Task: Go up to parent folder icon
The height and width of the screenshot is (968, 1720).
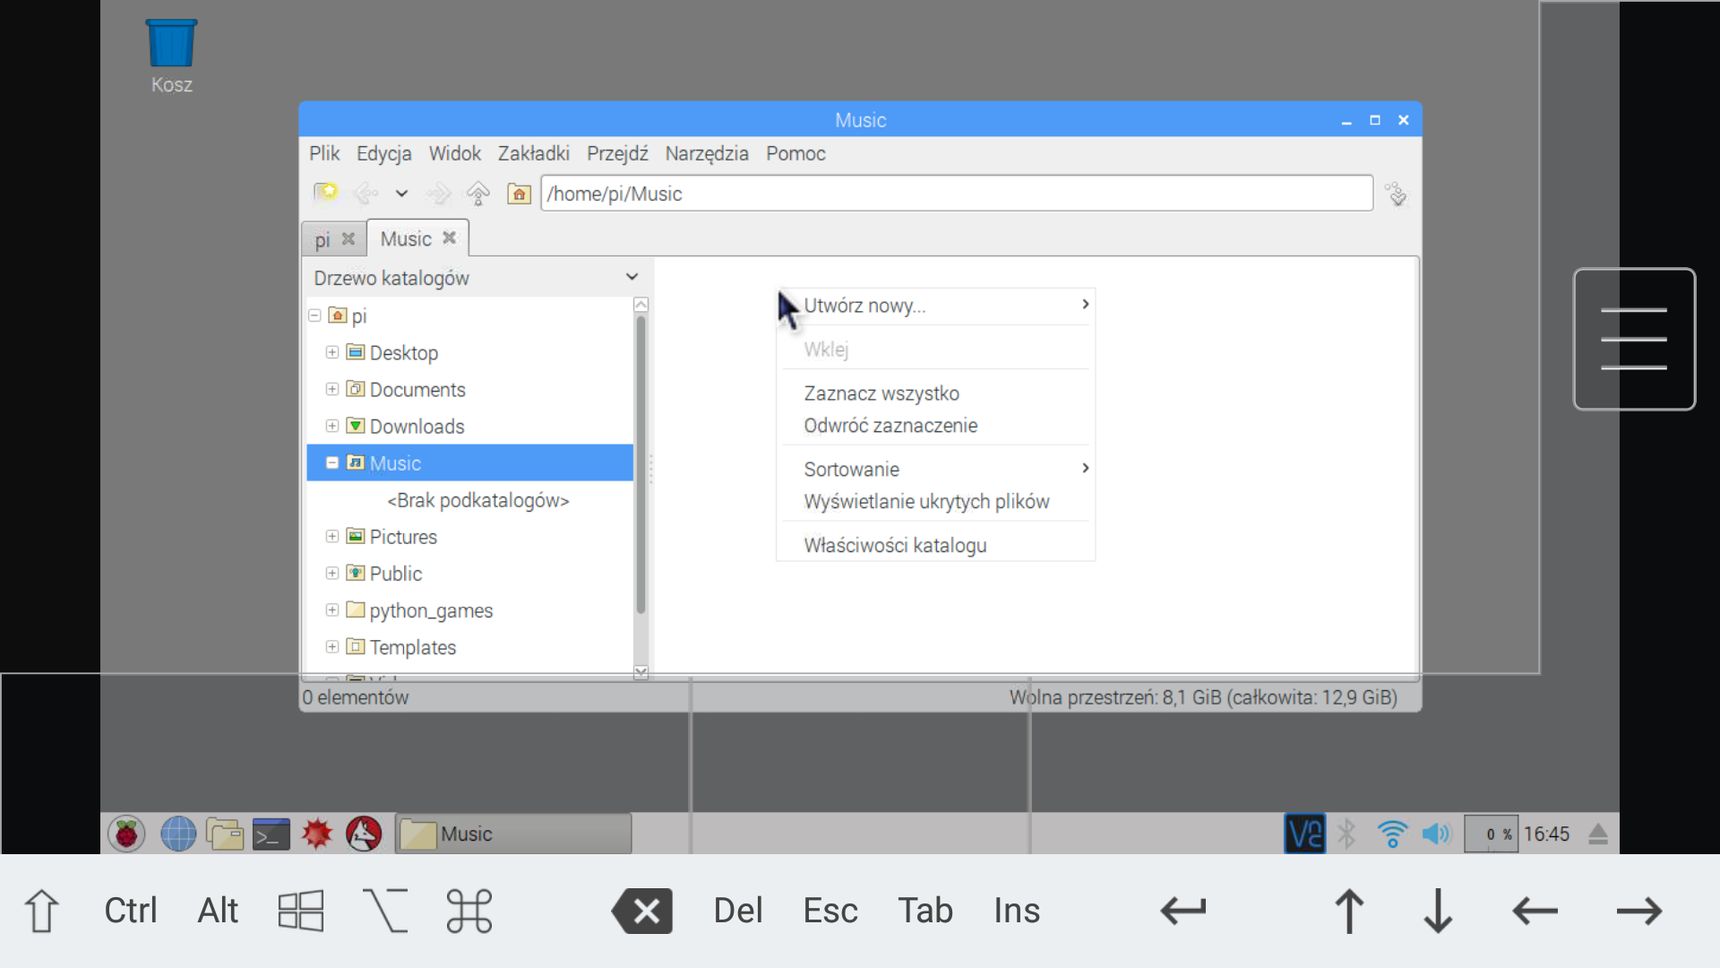Action: pos(478,193)
